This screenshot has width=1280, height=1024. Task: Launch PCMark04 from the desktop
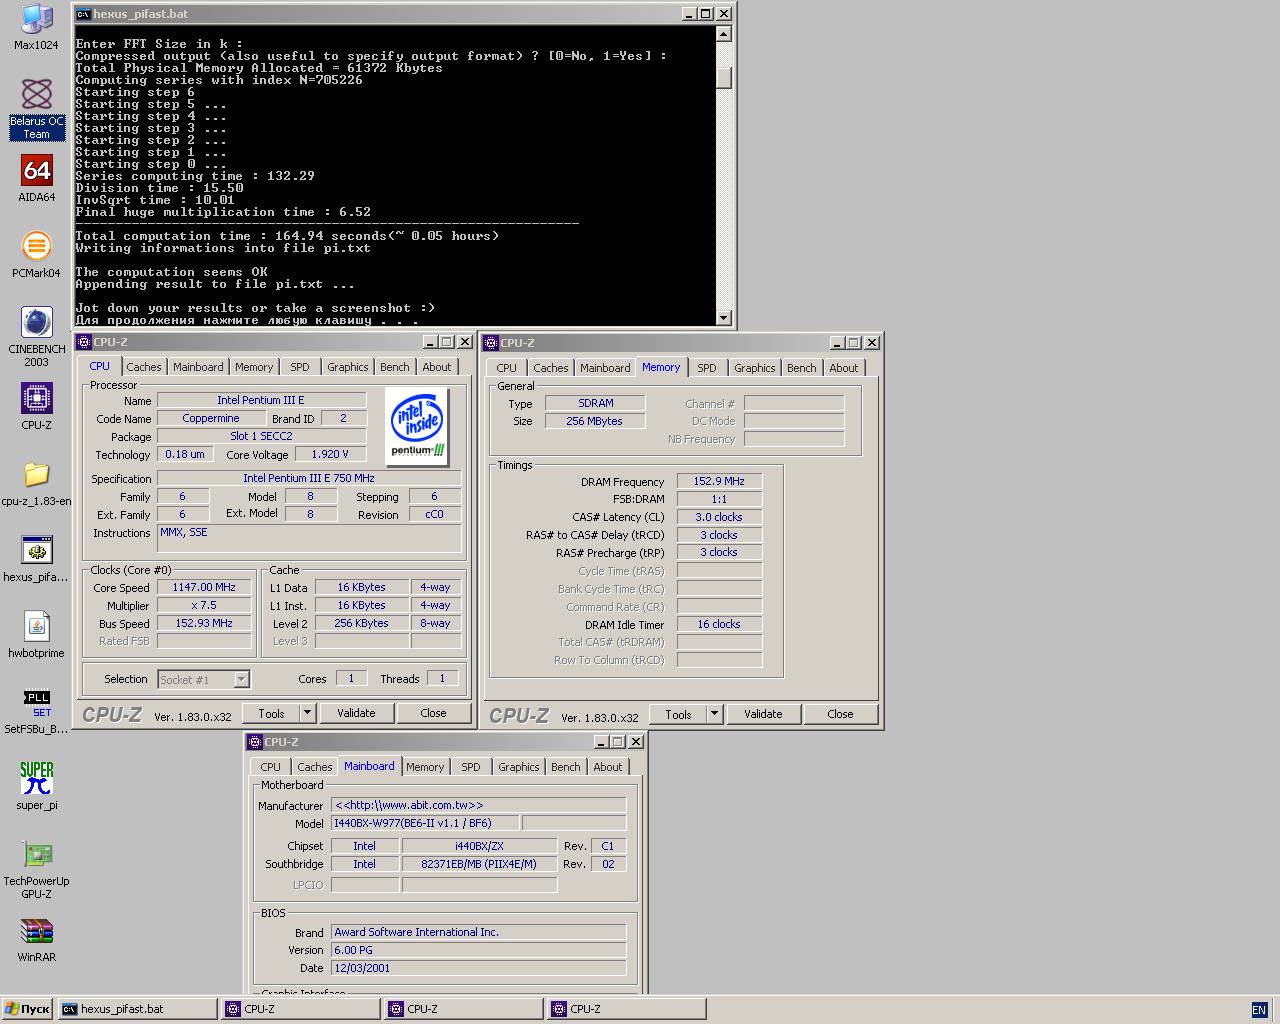point(37,254)
